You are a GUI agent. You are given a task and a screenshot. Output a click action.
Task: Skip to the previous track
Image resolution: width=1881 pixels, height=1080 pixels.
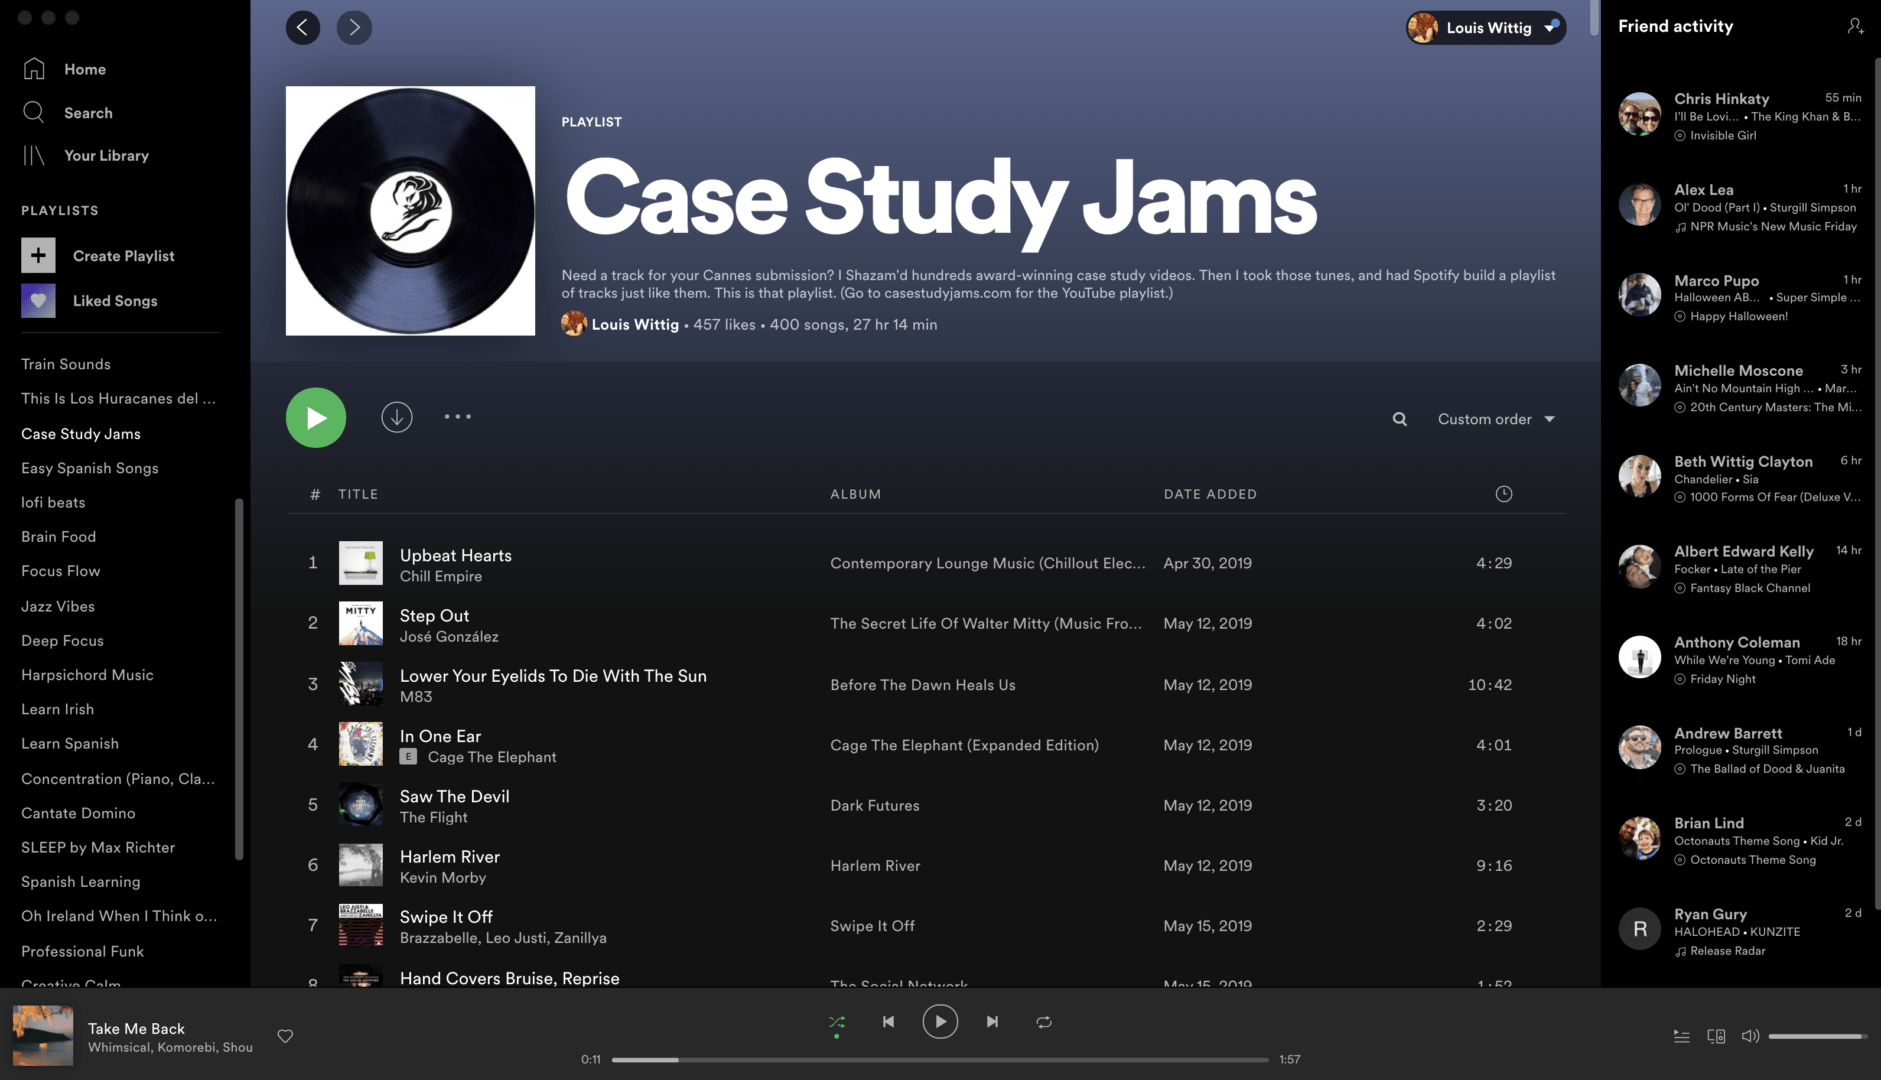[x=888, y=1021]
